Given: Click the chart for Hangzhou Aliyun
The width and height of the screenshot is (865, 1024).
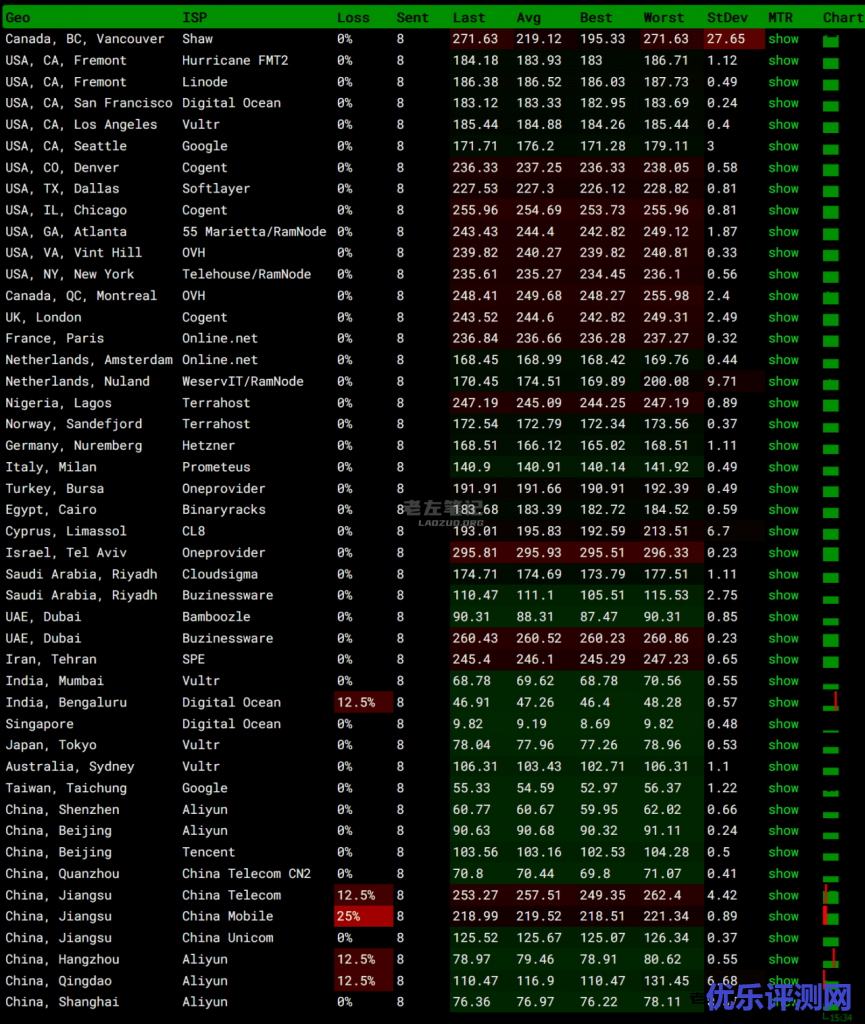Looking at the screenshot, I should 830,959.
